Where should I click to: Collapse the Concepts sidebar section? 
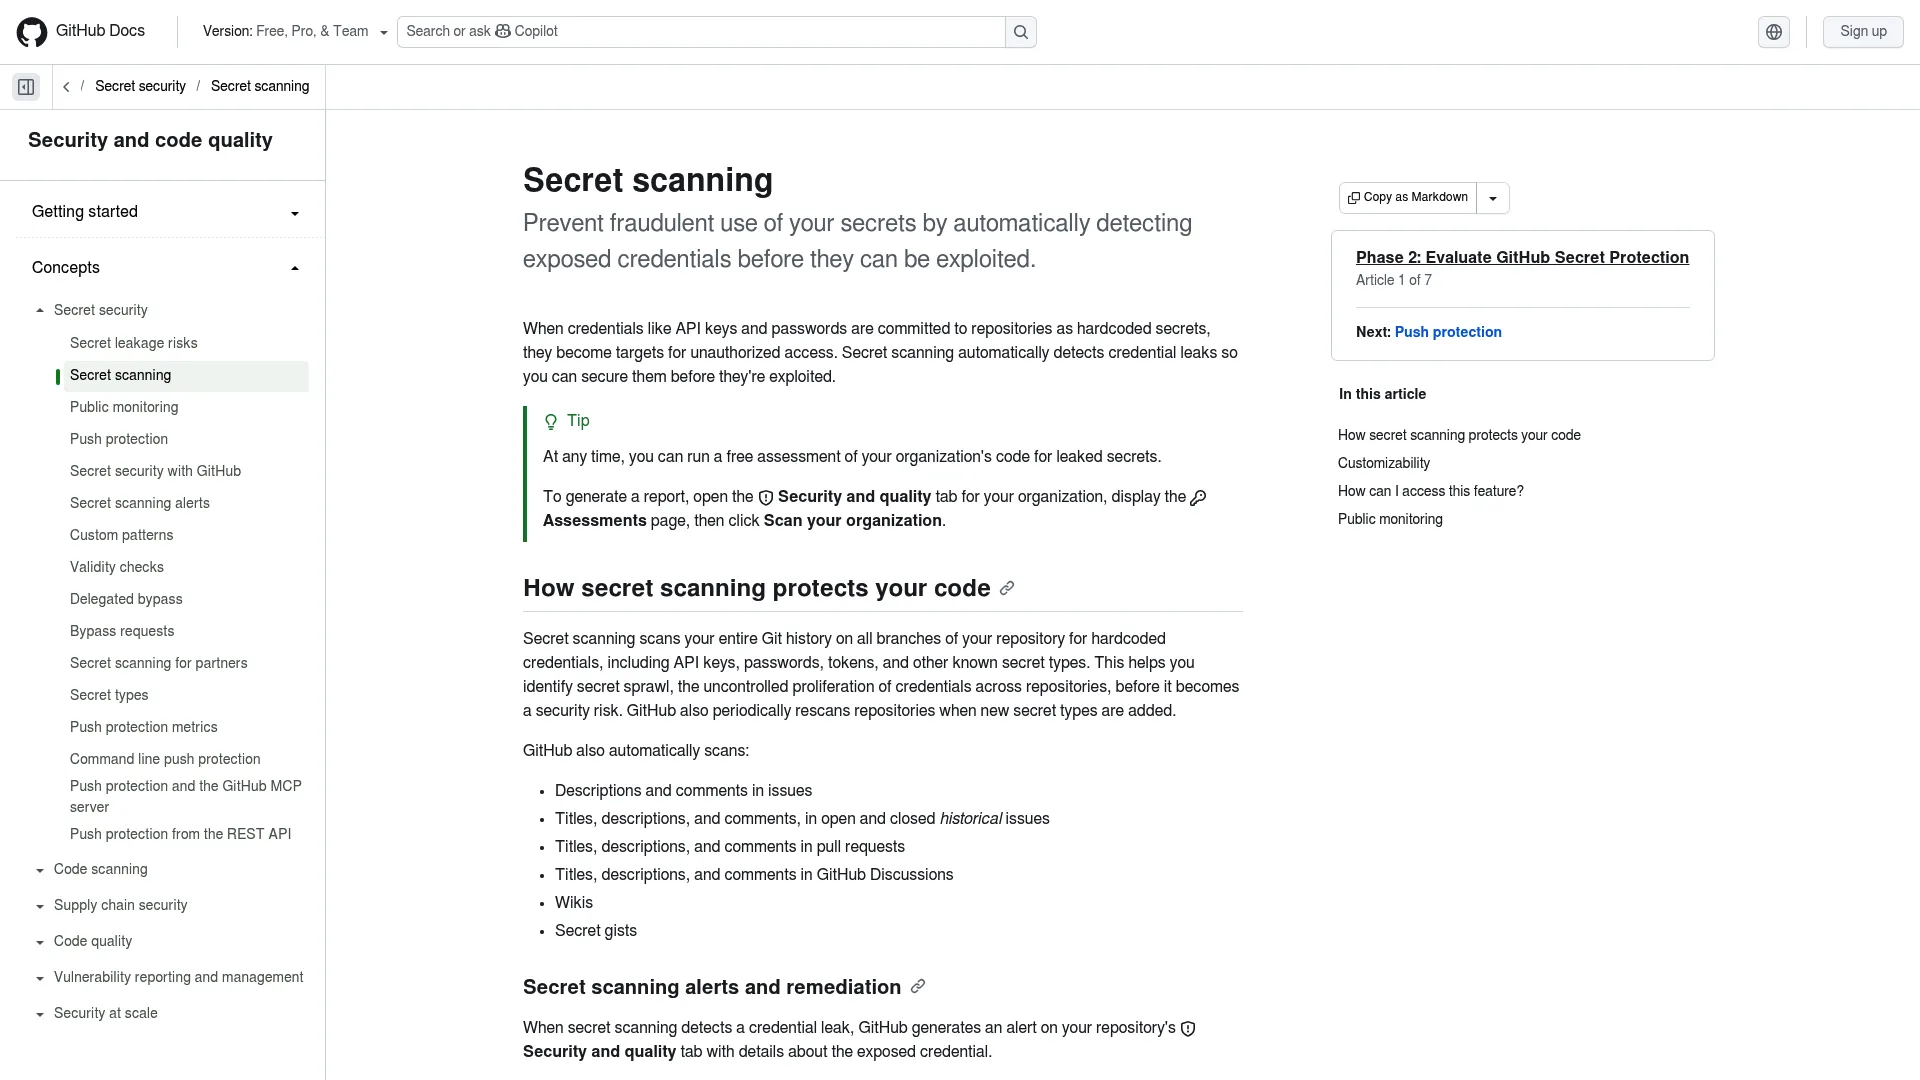pyautogui.click(x=166, y=268)
